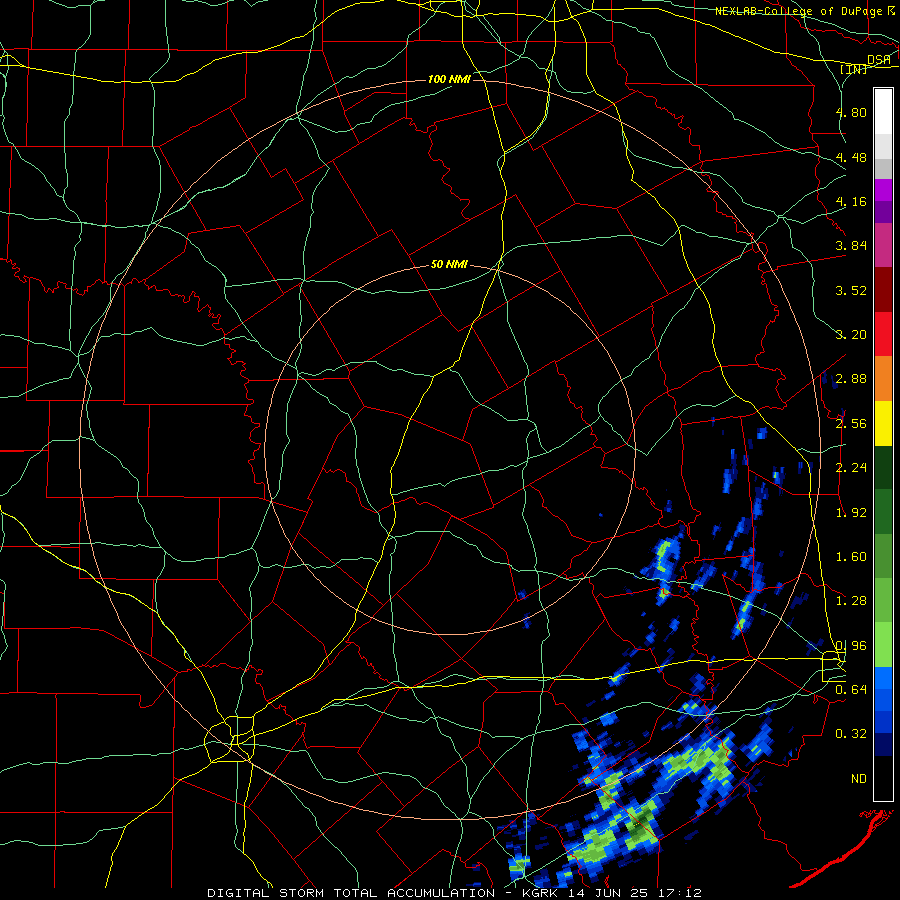Pick the white swatch atop the legend
Viewport: 900px width, 900px height.
point(883,112)
